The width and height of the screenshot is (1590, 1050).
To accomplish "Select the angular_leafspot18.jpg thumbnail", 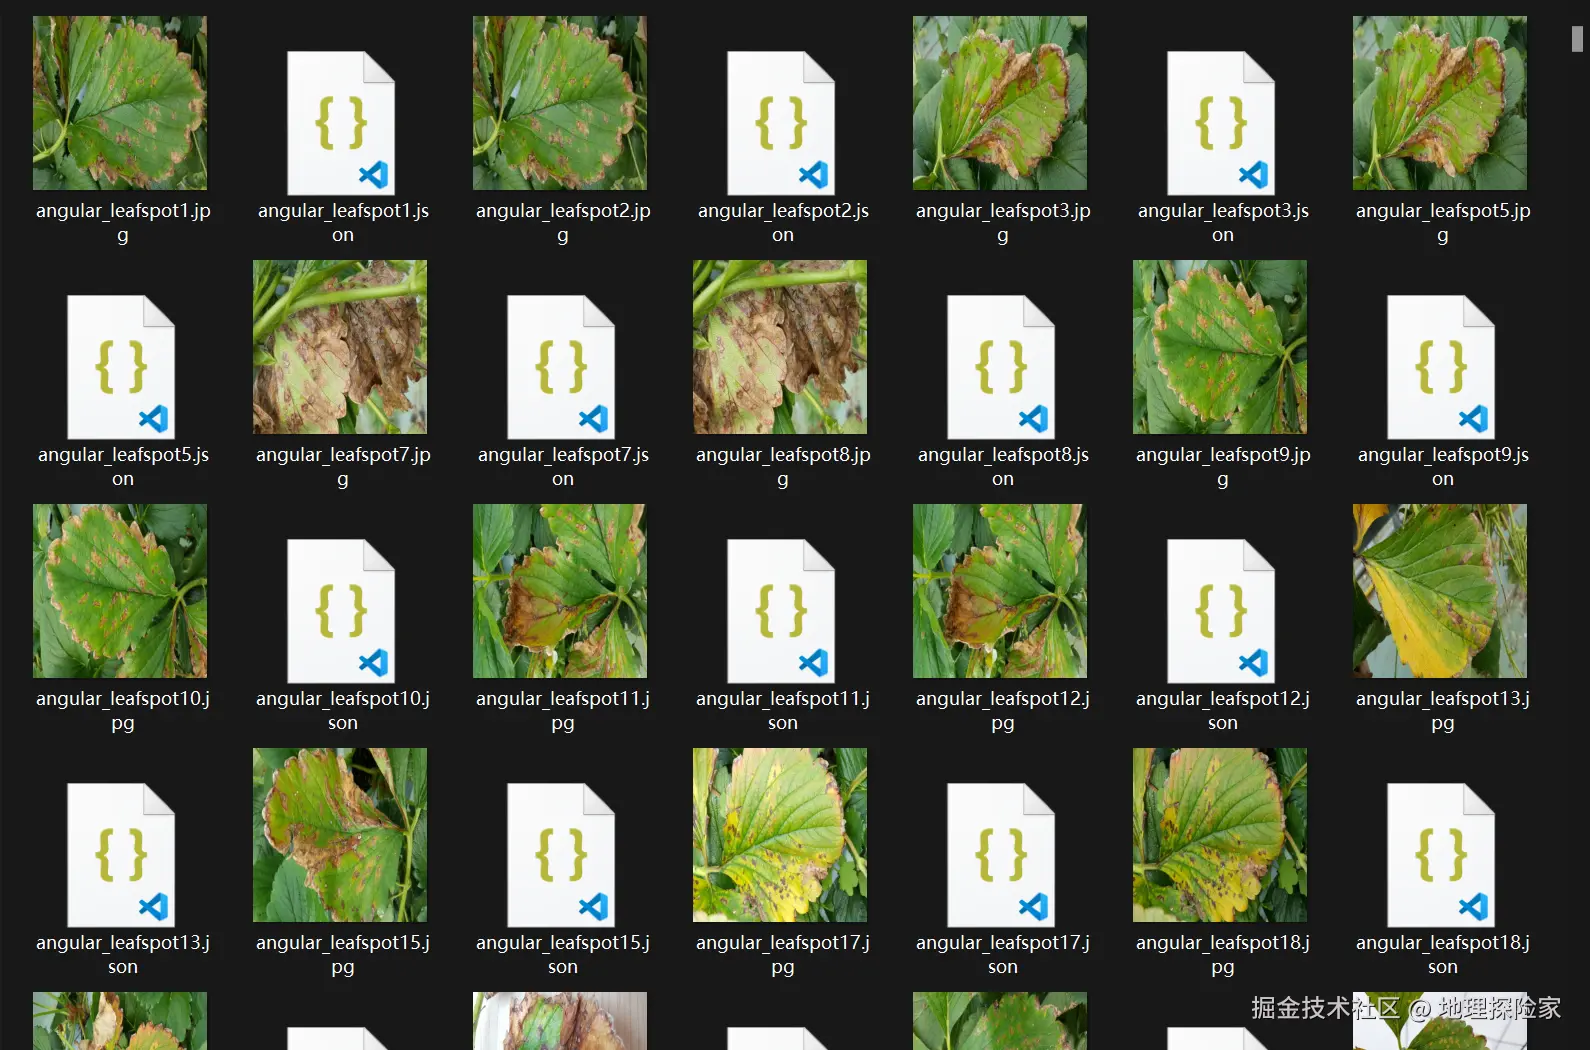I will click(x=1220, y=835).
